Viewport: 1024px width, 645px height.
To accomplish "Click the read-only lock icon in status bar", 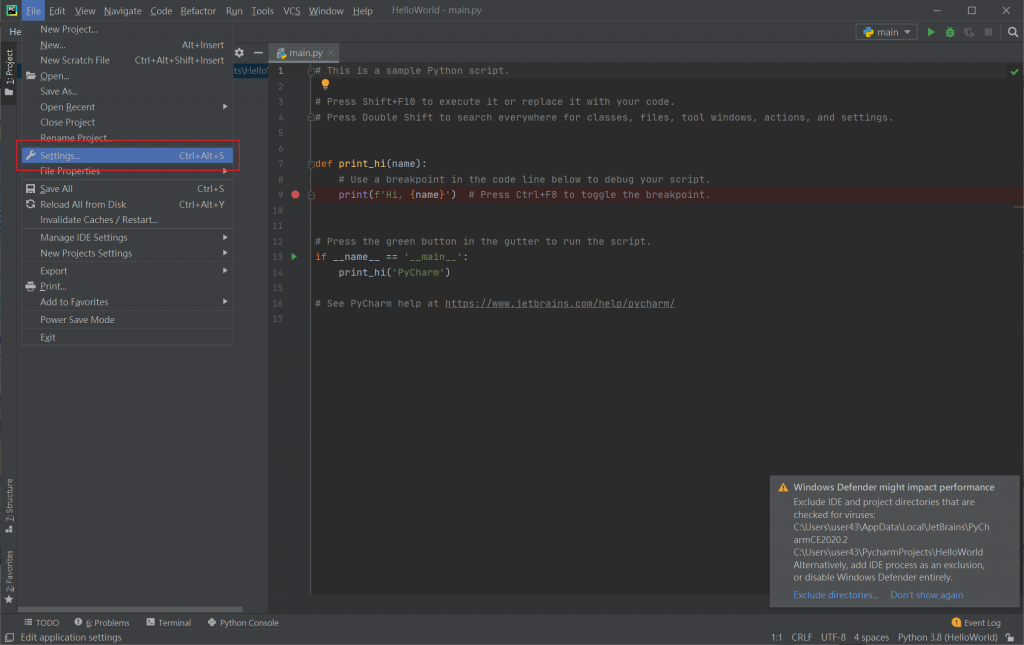I will click(1010, 638).
